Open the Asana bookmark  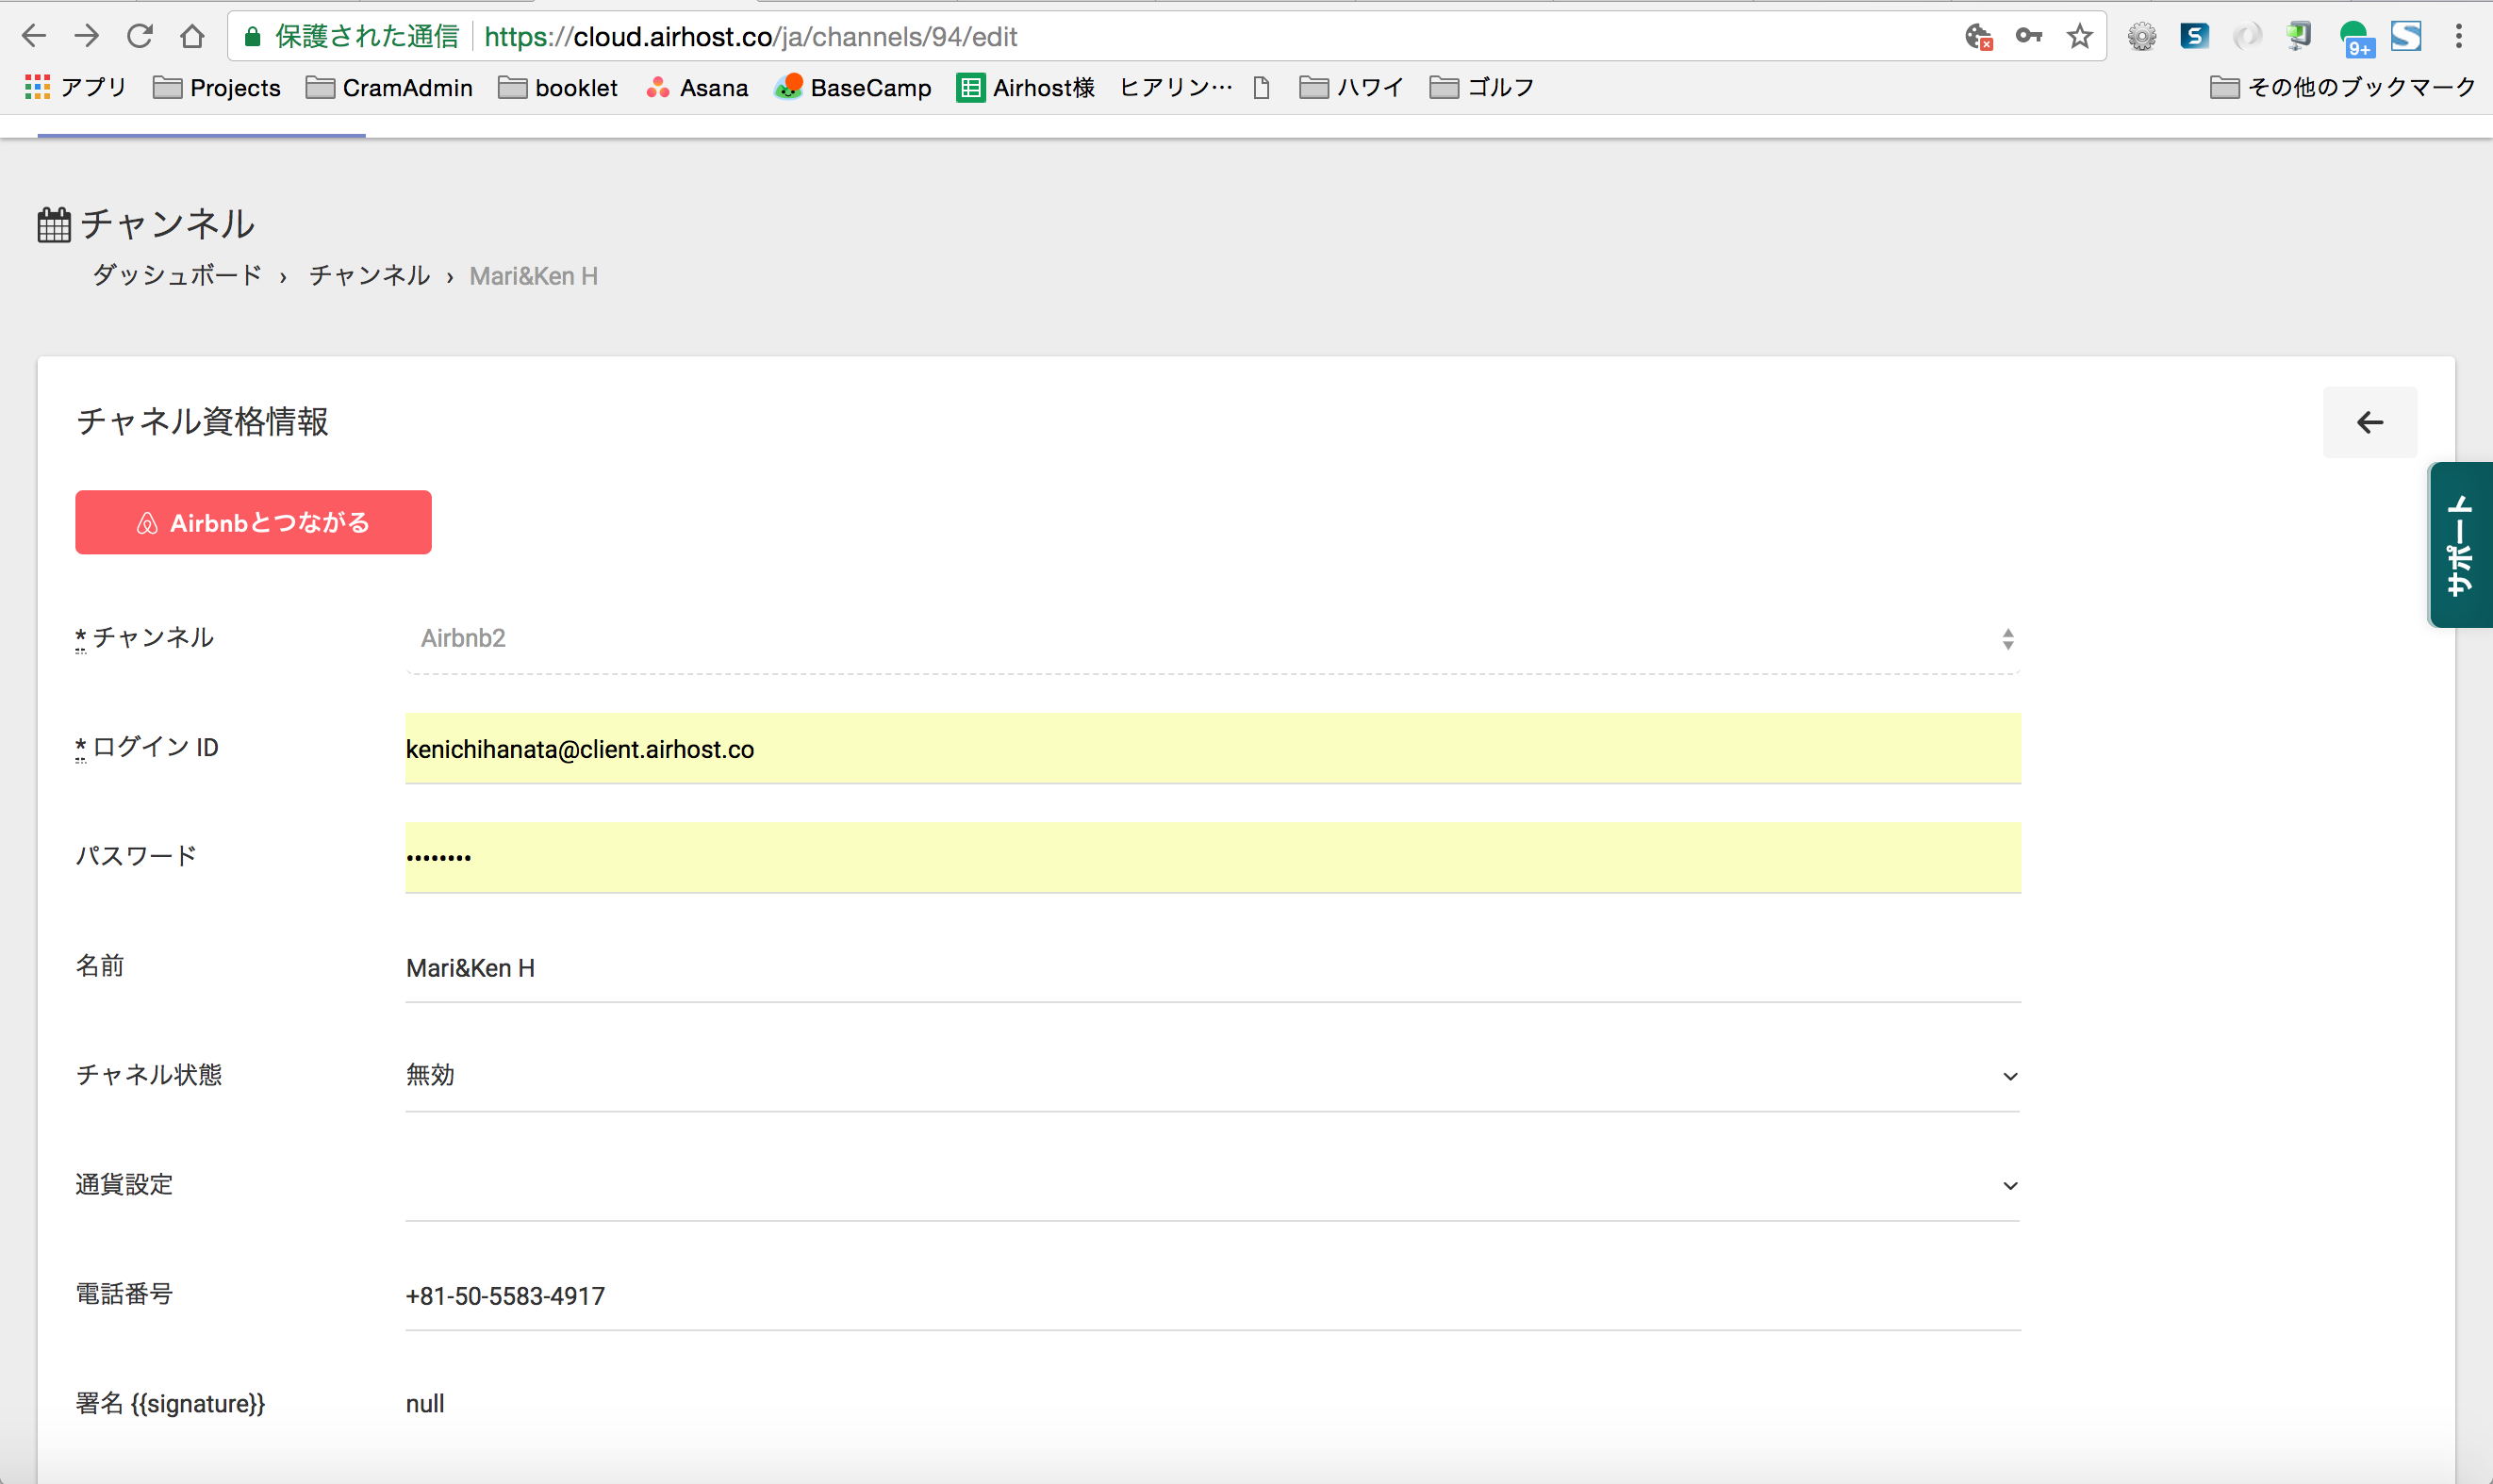tap(697, 88)
